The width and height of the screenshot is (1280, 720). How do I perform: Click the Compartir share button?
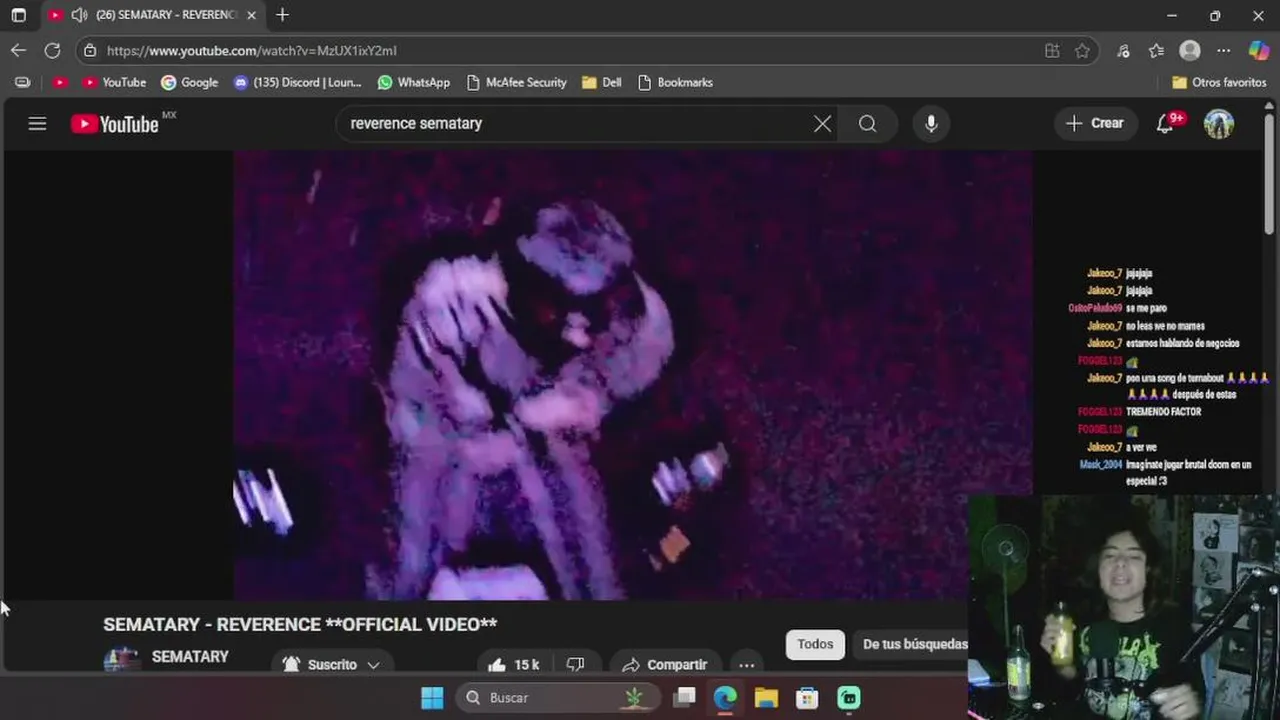tap(664, 665)
